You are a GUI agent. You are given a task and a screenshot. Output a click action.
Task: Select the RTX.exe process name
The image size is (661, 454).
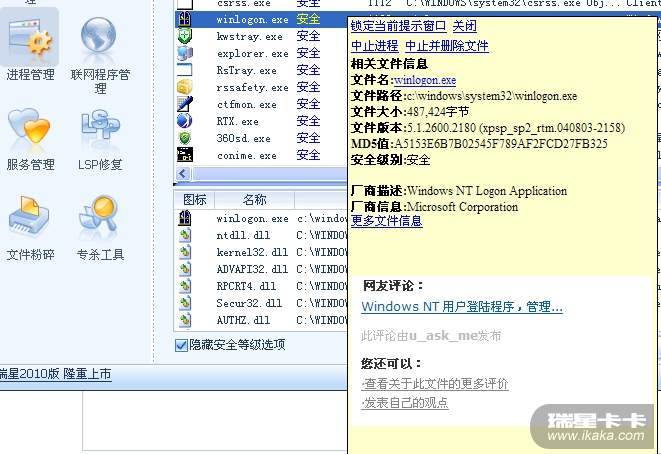pos(237,121)
